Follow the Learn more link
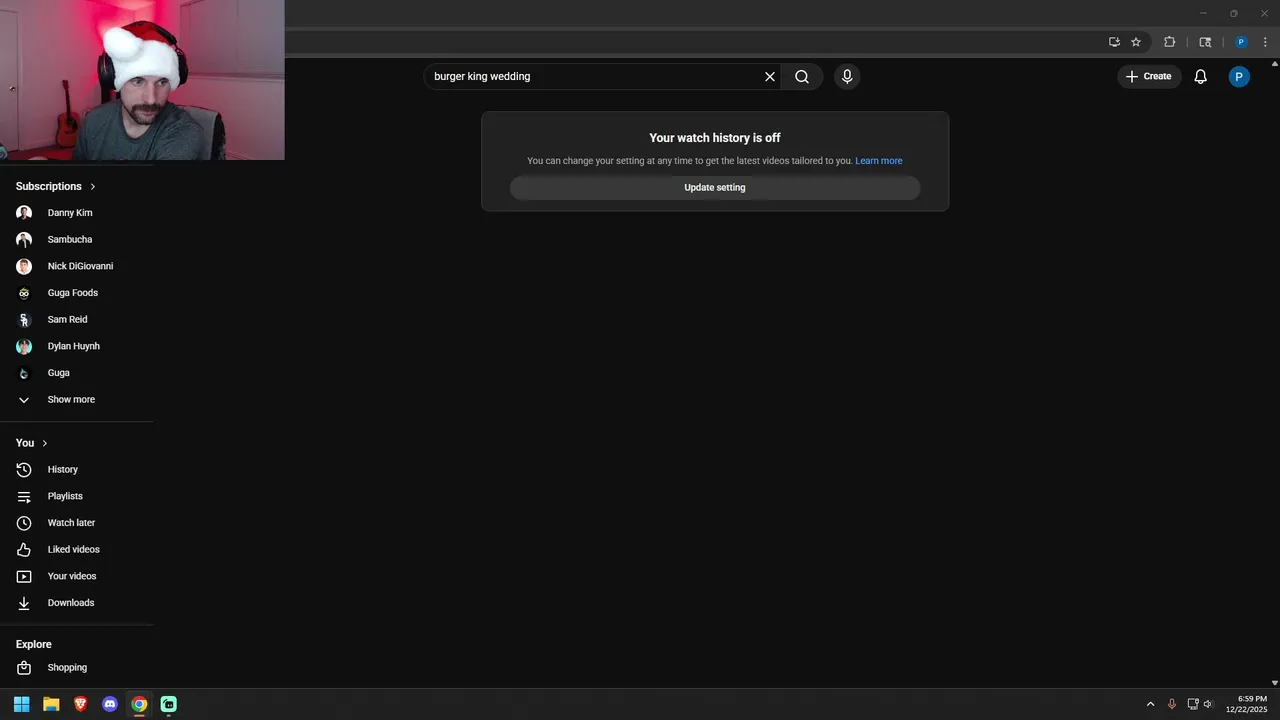The width and height of the screenshot is (1280, 720). (x=878, y=161)
